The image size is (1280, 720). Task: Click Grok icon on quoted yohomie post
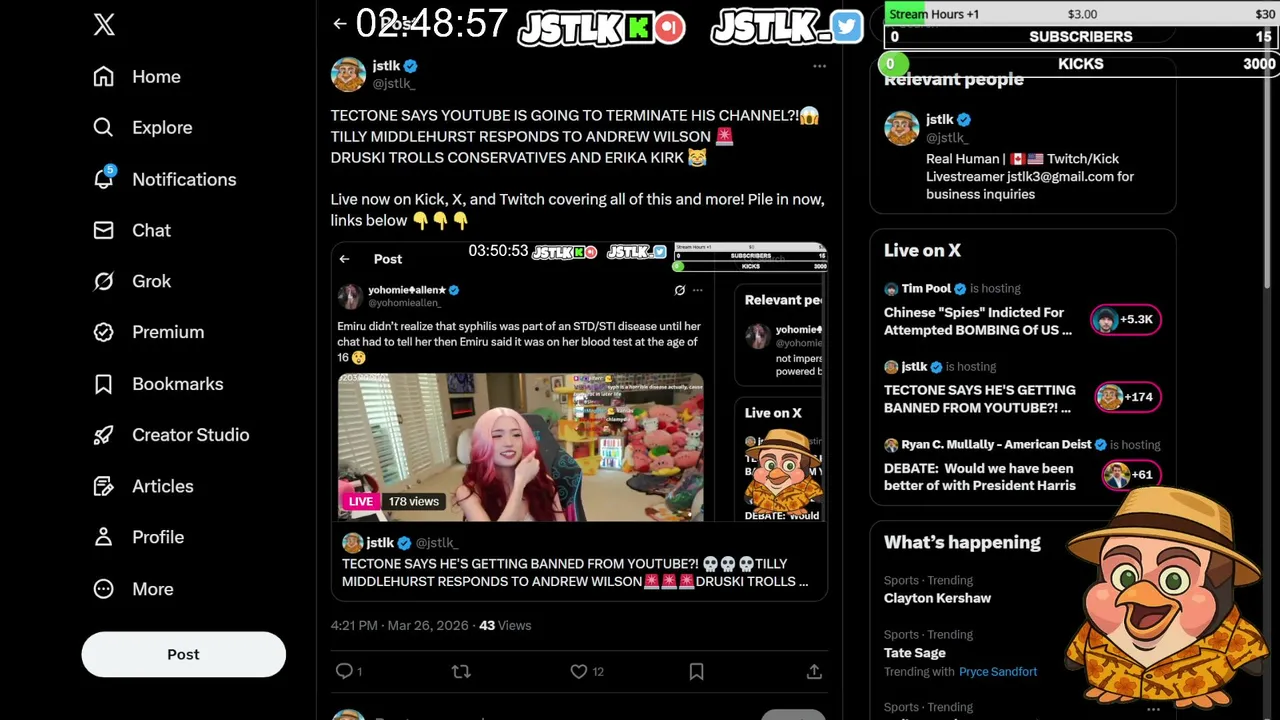[679, 290]
